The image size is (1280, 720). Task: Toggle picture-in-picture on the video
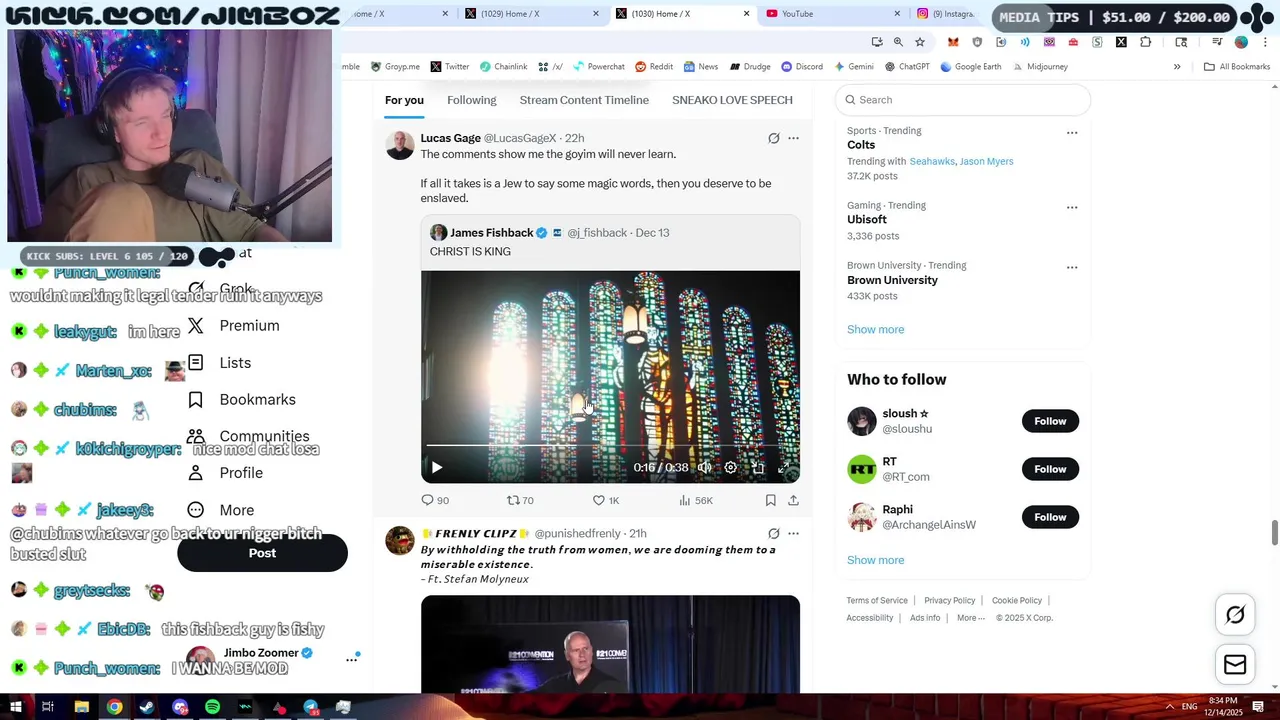click(757, 467)
